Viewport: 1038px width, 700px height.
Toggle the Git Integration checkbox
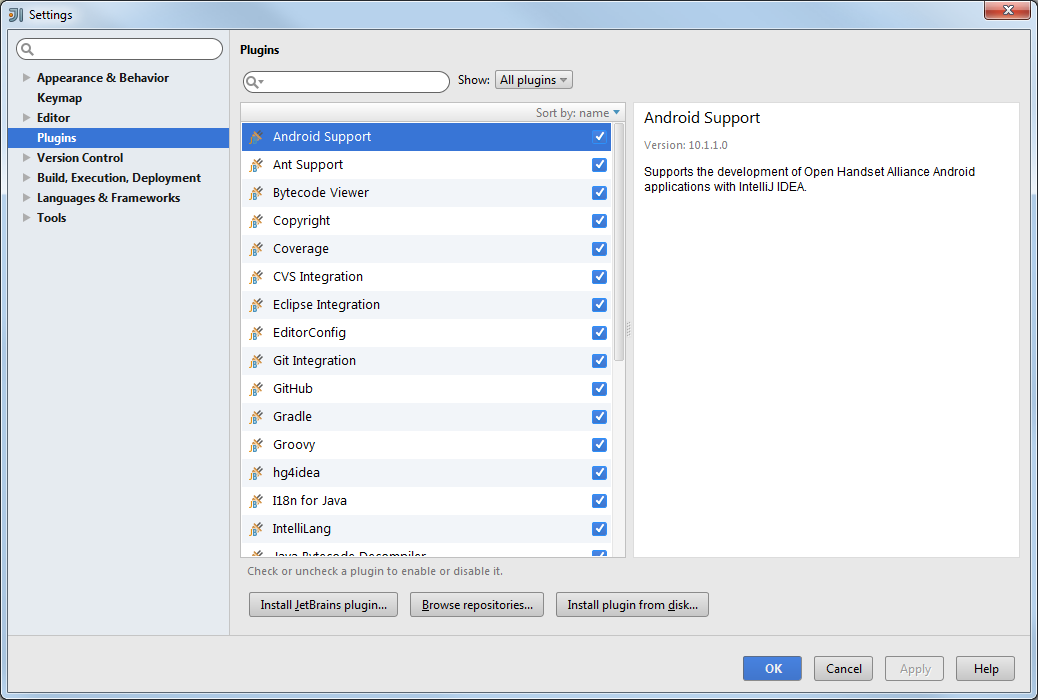click(599, 360)
